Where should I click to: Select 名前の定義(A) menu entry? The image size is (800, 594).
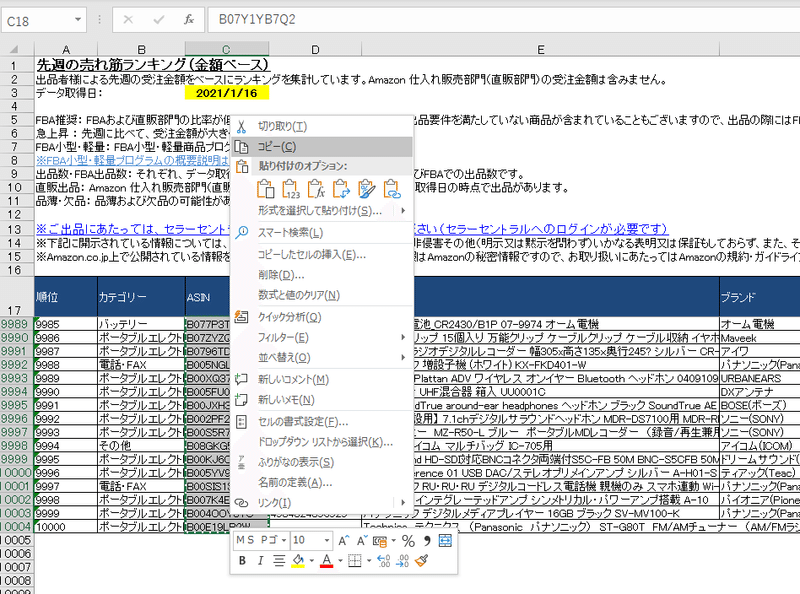pyautogui.click(x=322, y=482)
